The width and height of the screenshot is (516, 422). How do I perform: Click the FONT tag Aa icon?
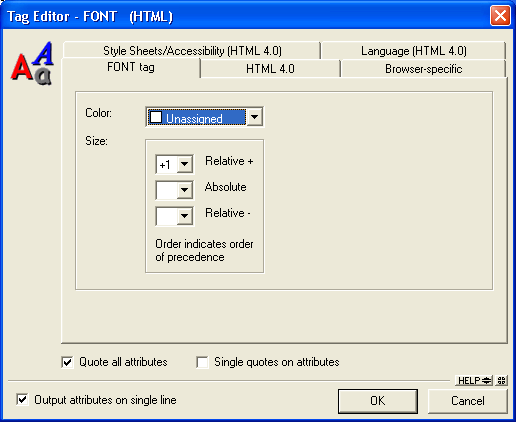tap(32, 63)
